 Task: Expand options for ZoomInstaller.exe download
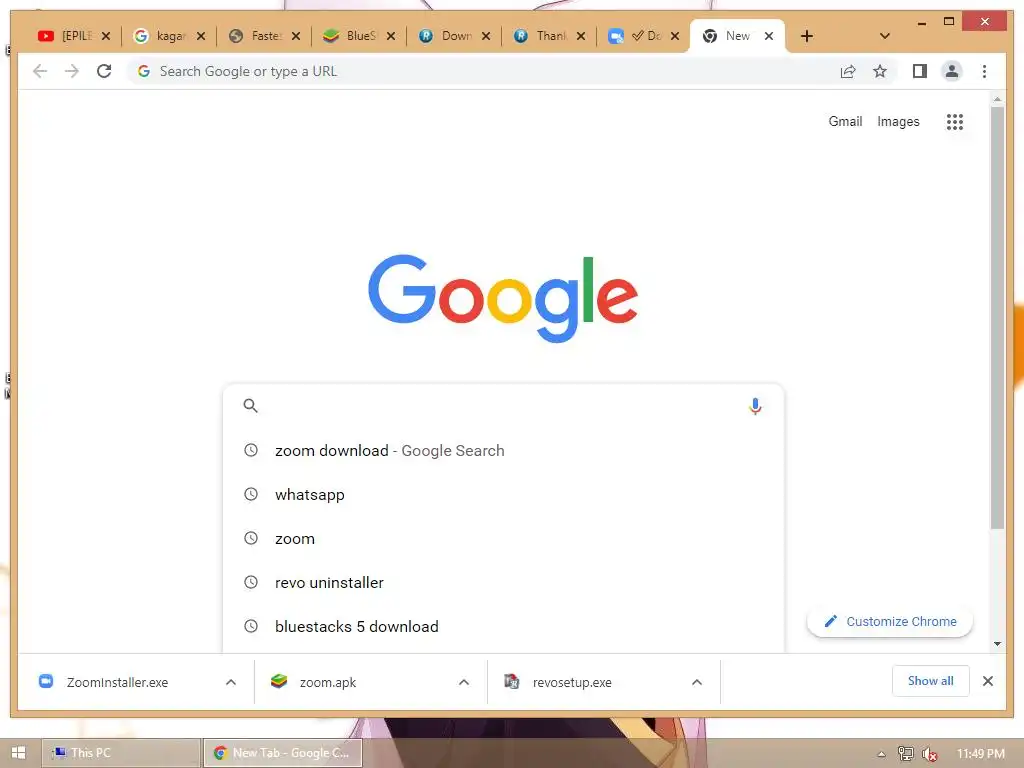(231, 682)
